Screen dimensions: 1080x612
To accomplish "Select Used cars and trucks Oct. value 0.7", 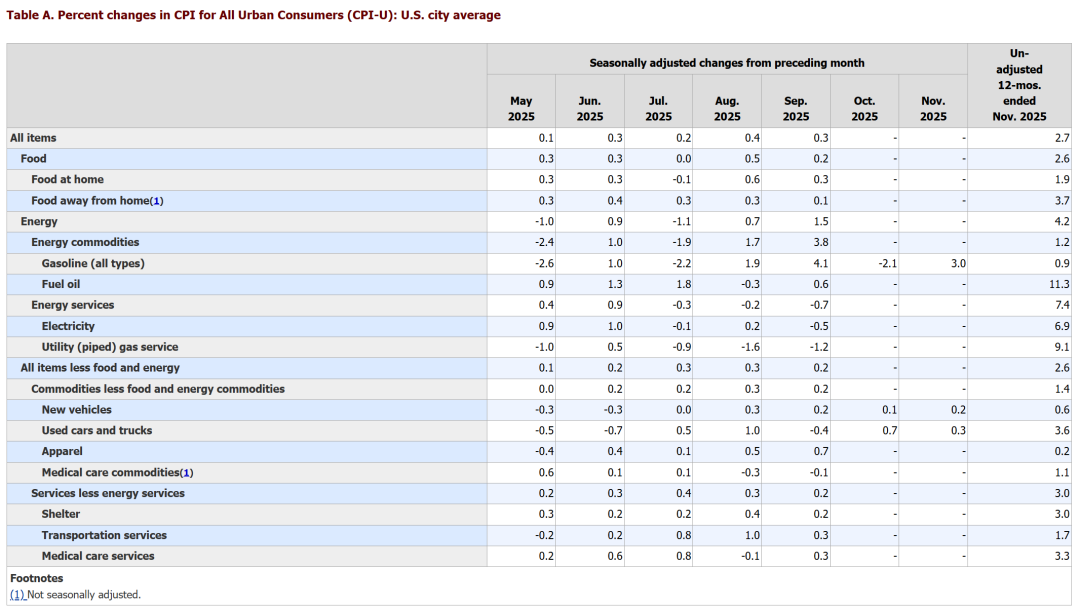I will coord(889,431).
